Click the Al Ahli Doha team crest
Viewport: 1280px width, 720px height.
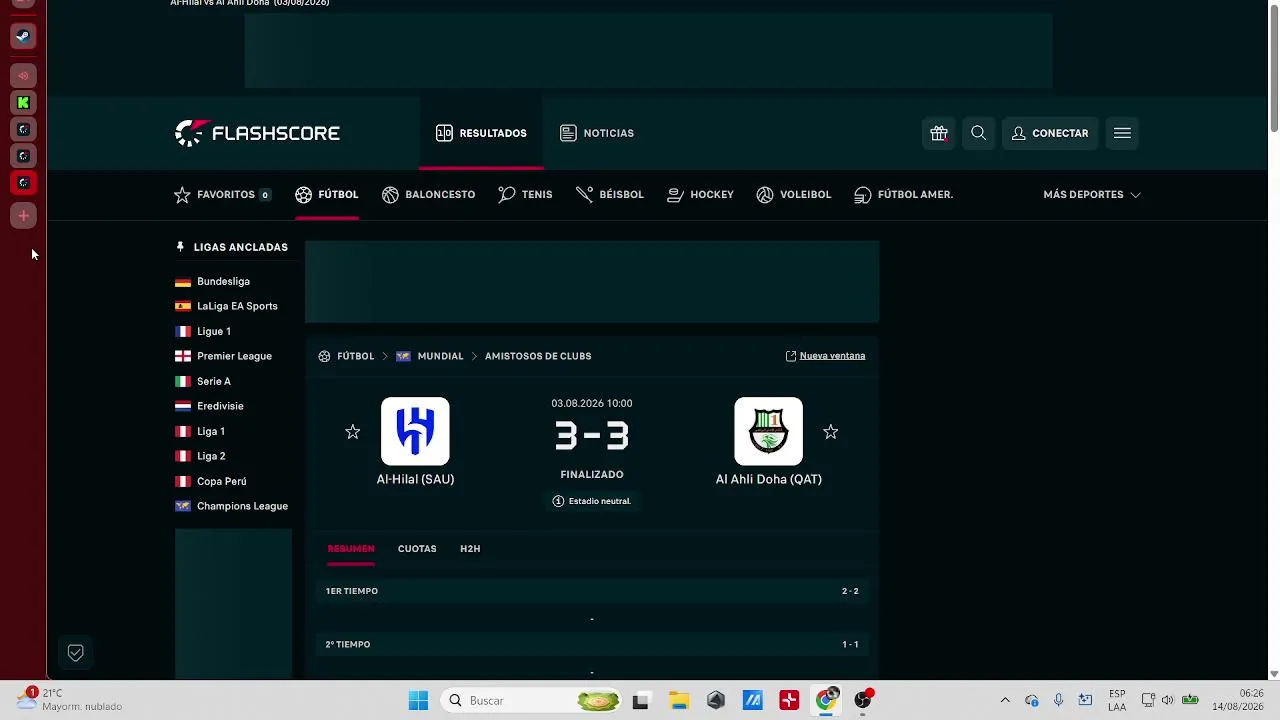768,431
